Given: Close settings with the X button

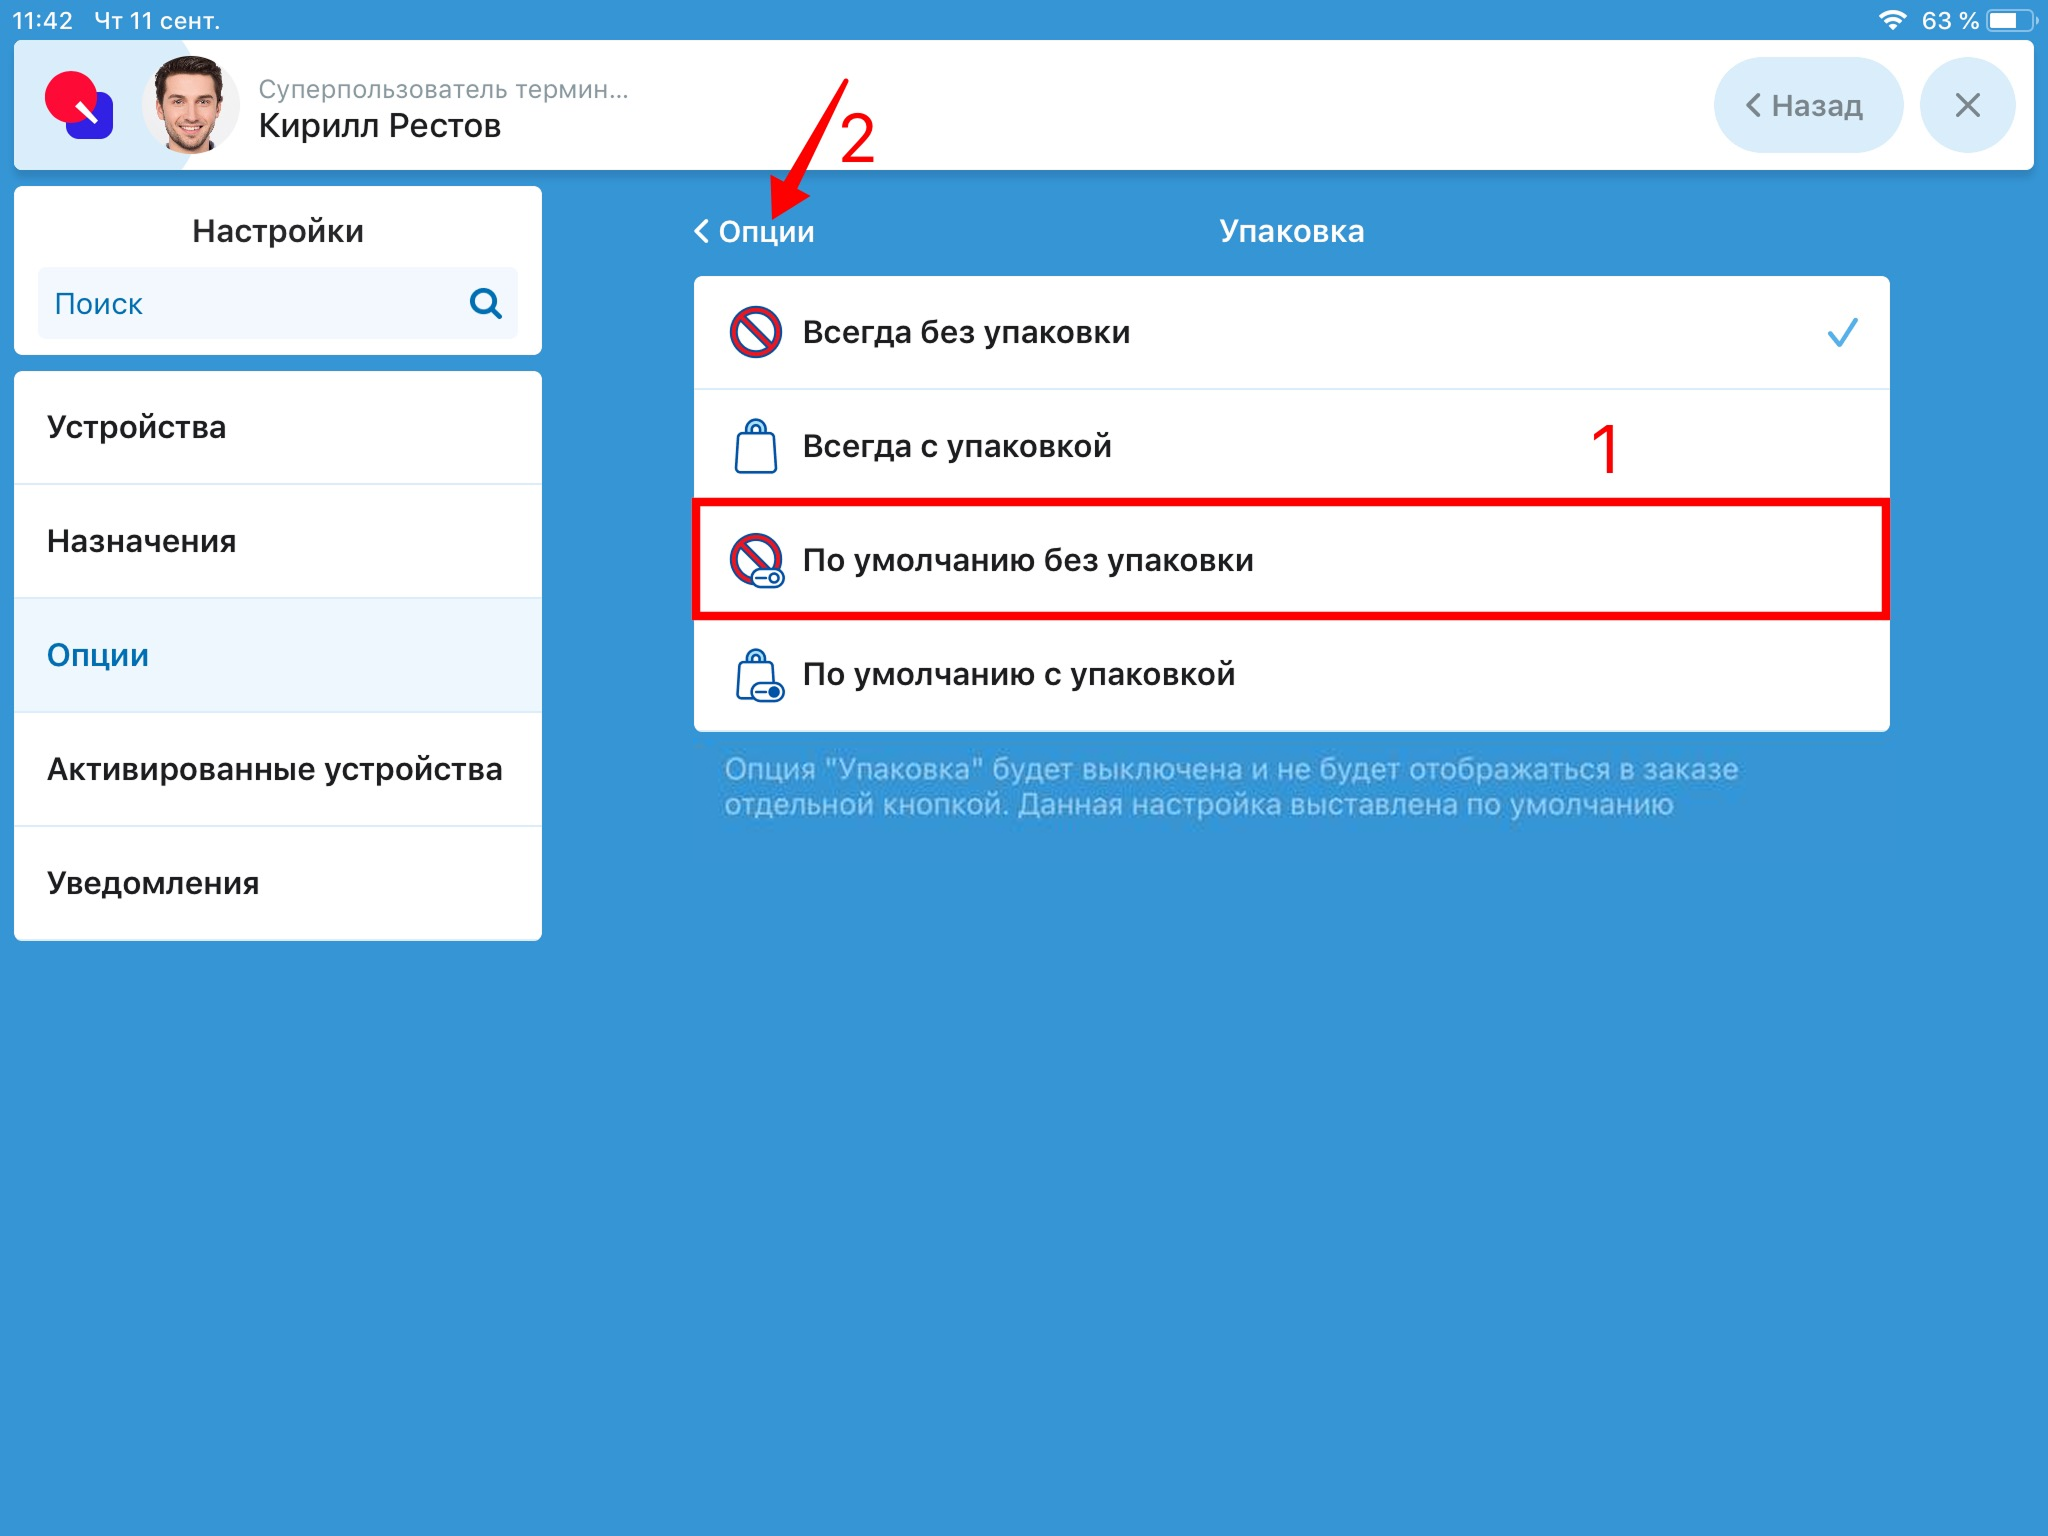Looking at the screenshot, I should tap(1967, 105).
